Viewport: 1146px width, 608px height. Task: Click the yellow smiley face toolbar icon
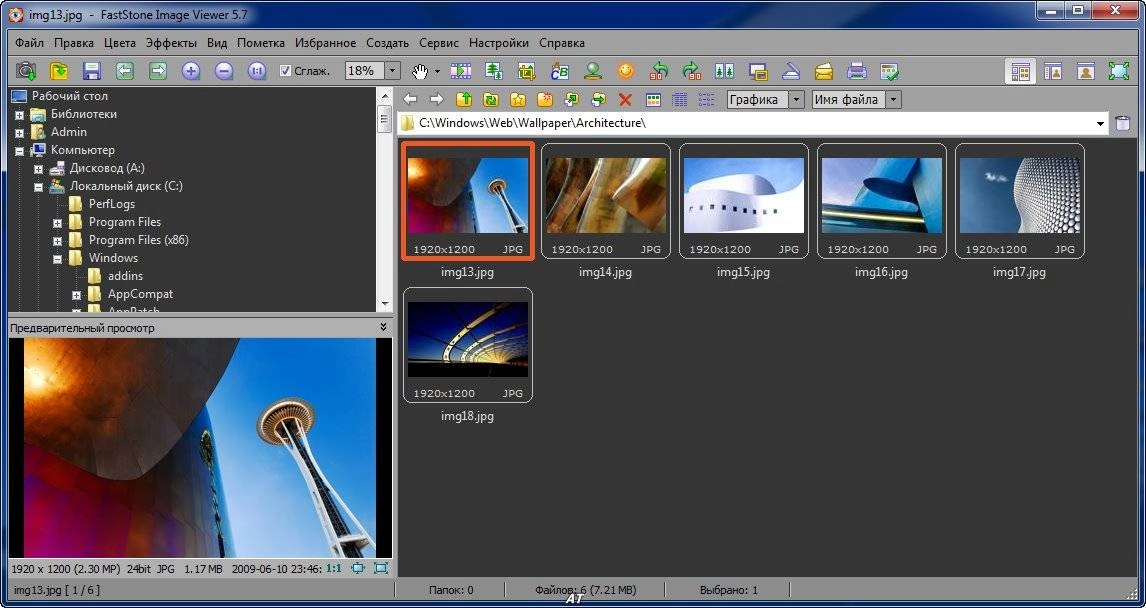tap(626, 71)
